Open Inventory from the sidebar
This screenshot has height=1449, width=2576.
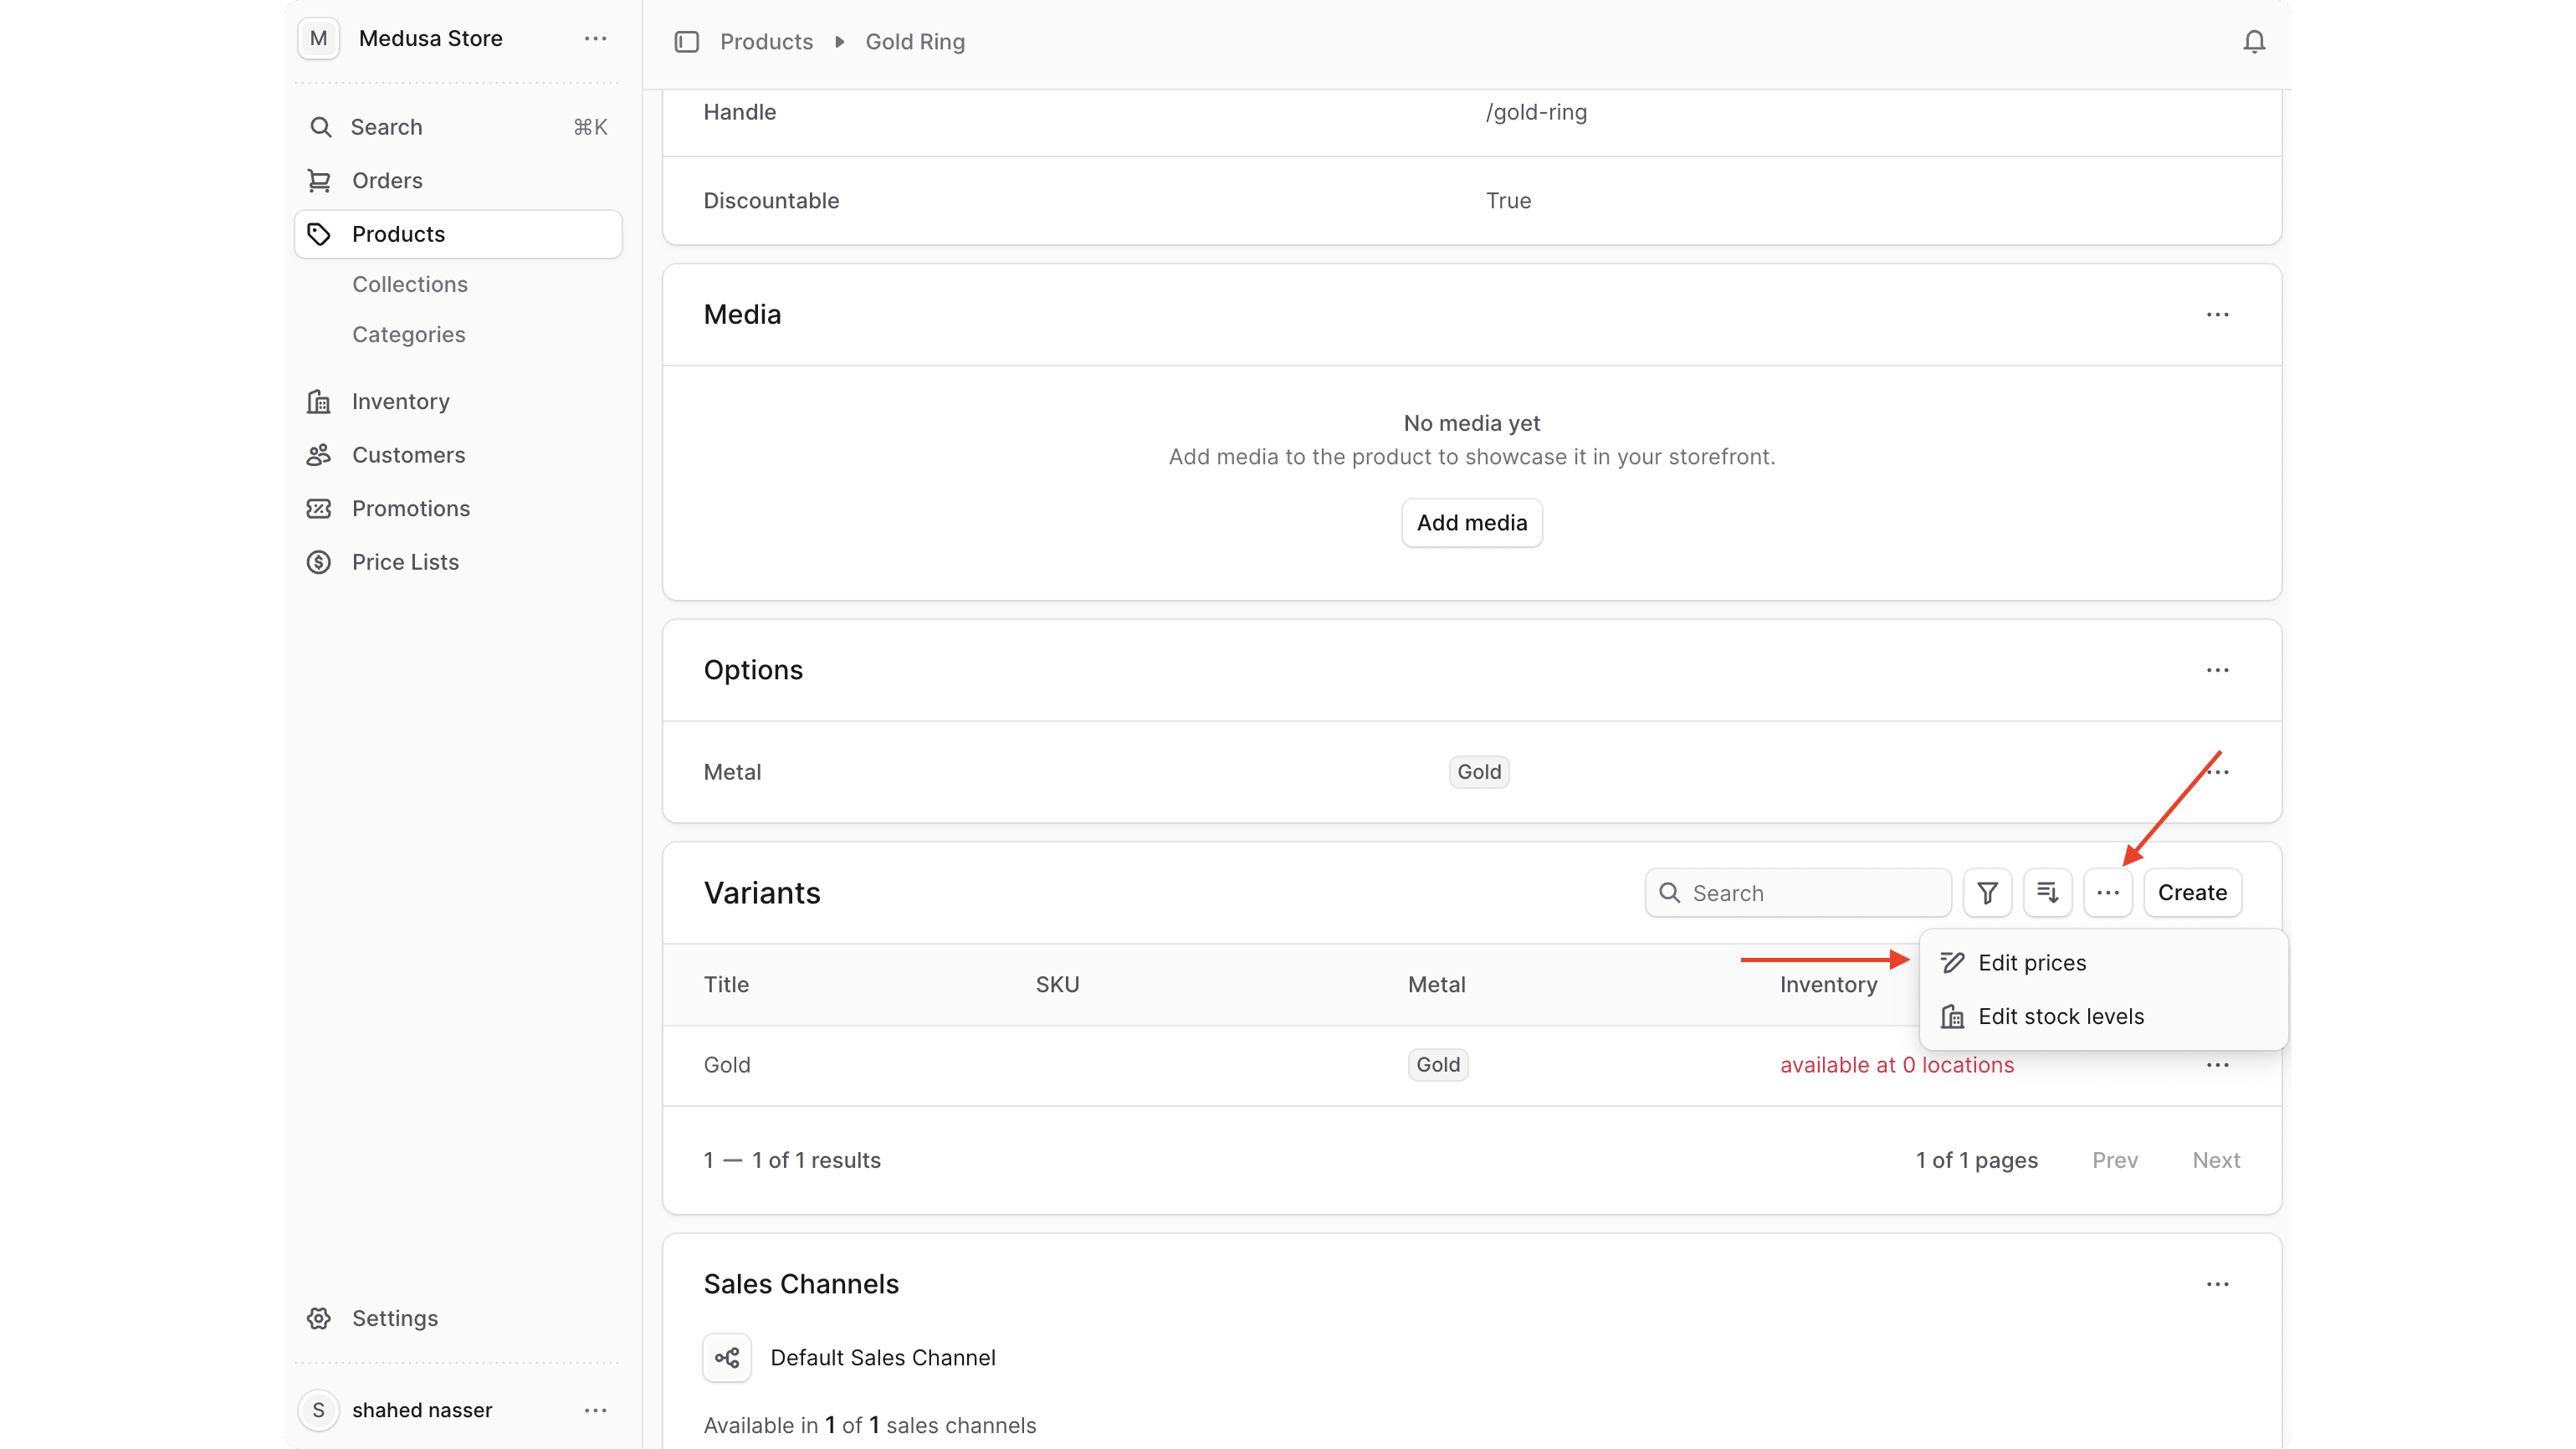point(400,401)
